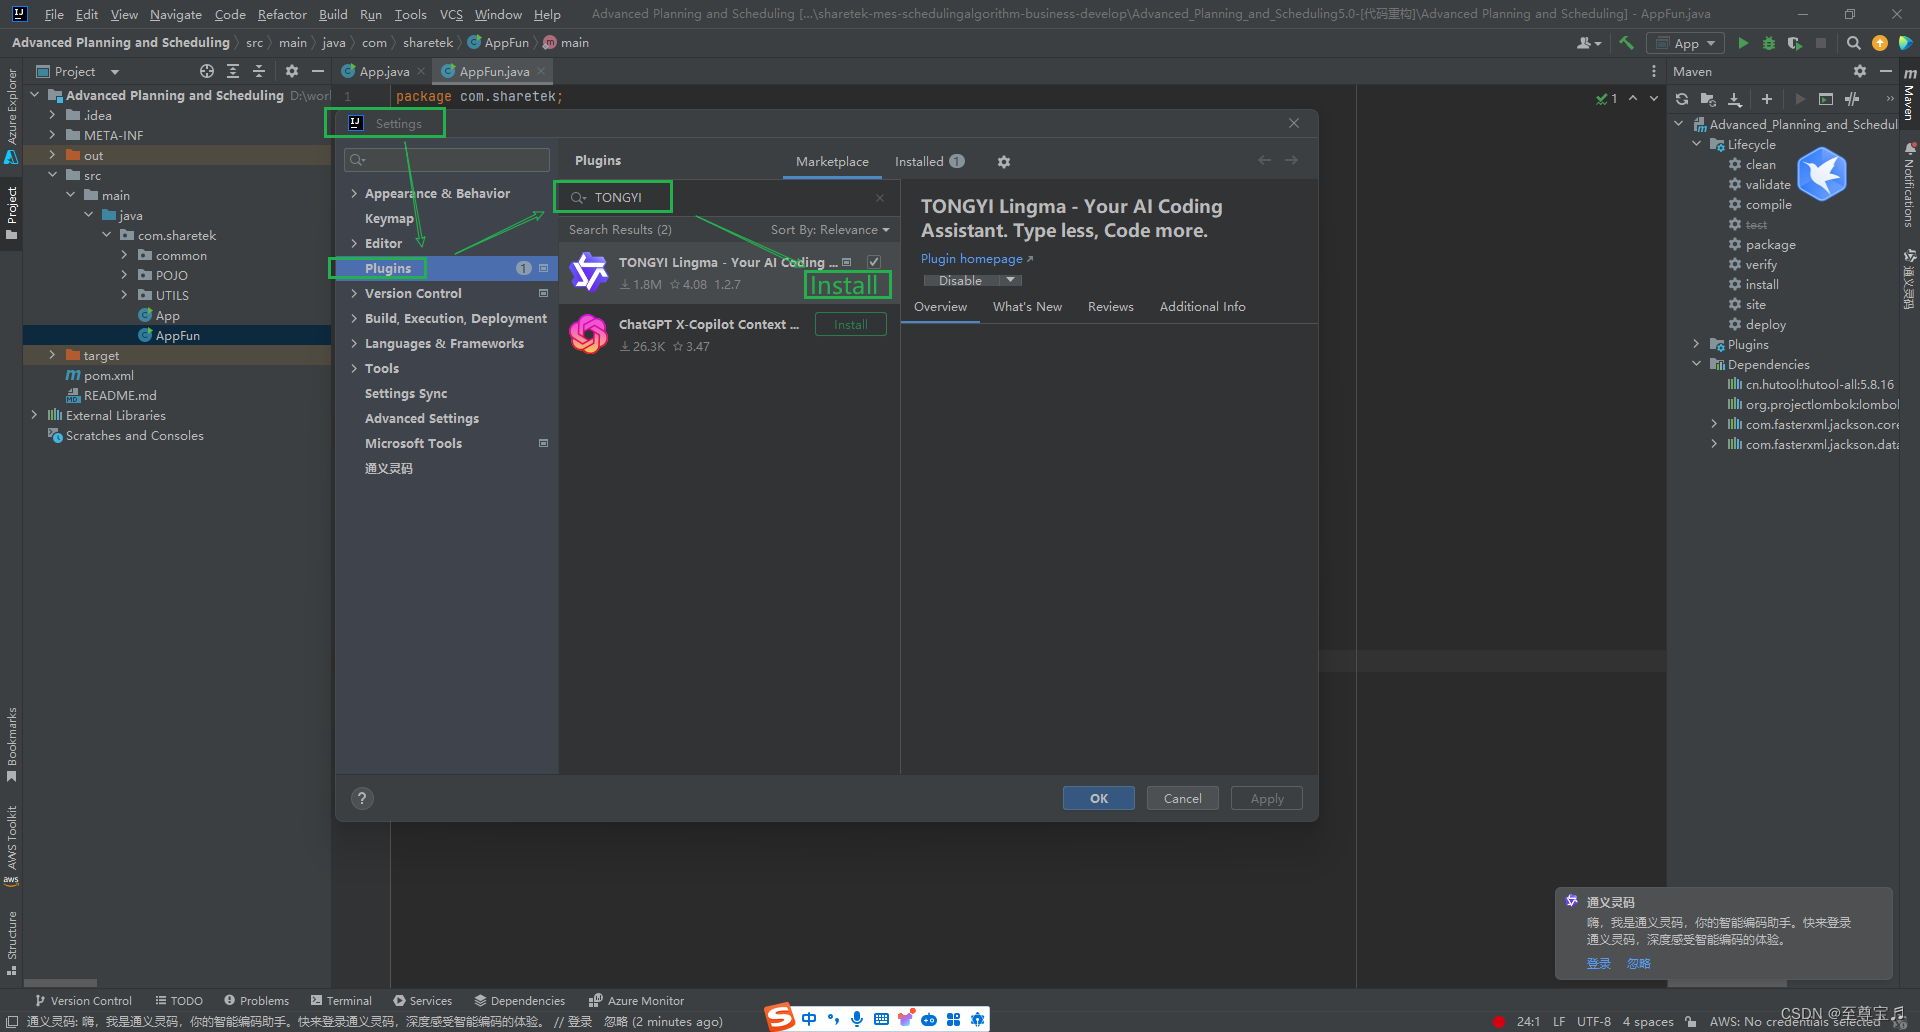Select opened file locate icon in Project panel
This screenshot has height=1032, width=1920.
pos(207,71)
